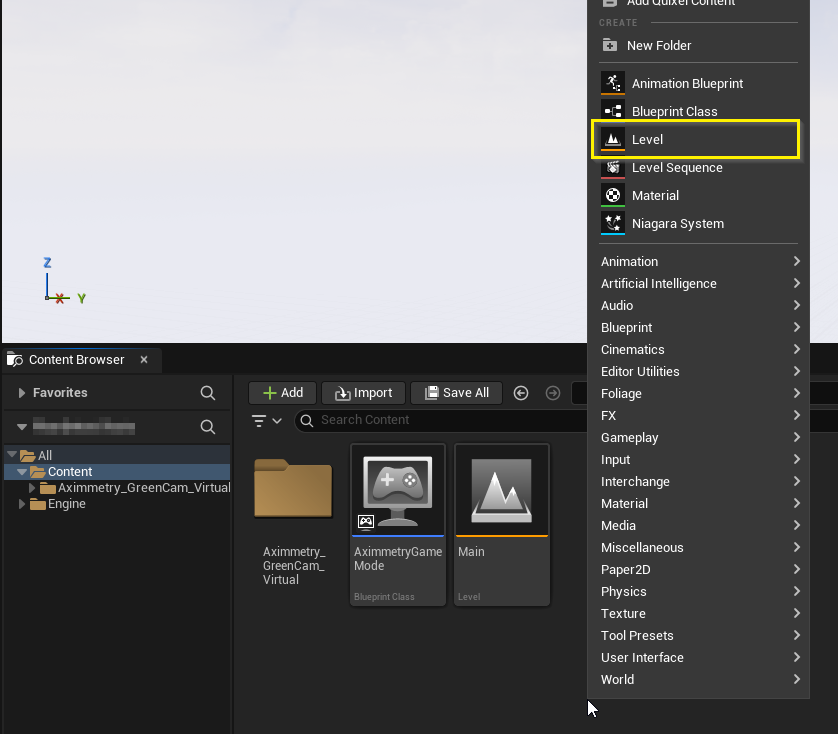
Task: Click the Material sphere icon
Action: (612, 195)
